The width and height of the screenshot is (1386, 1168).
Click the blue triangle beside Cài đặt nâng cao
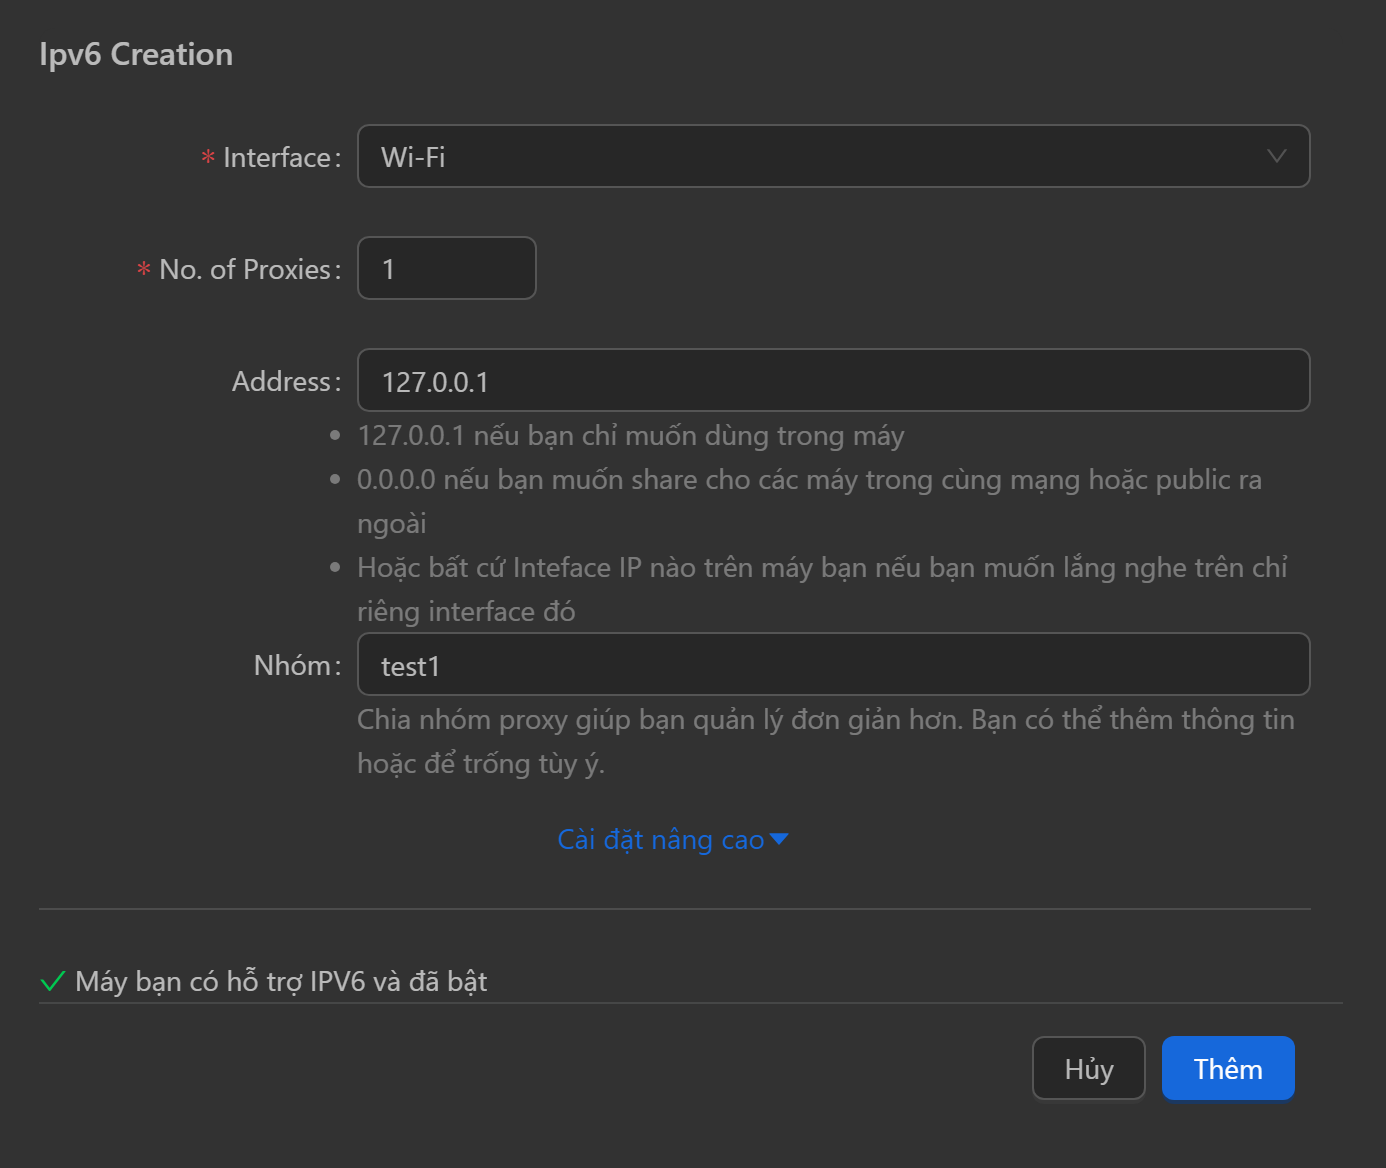[779, 839]
